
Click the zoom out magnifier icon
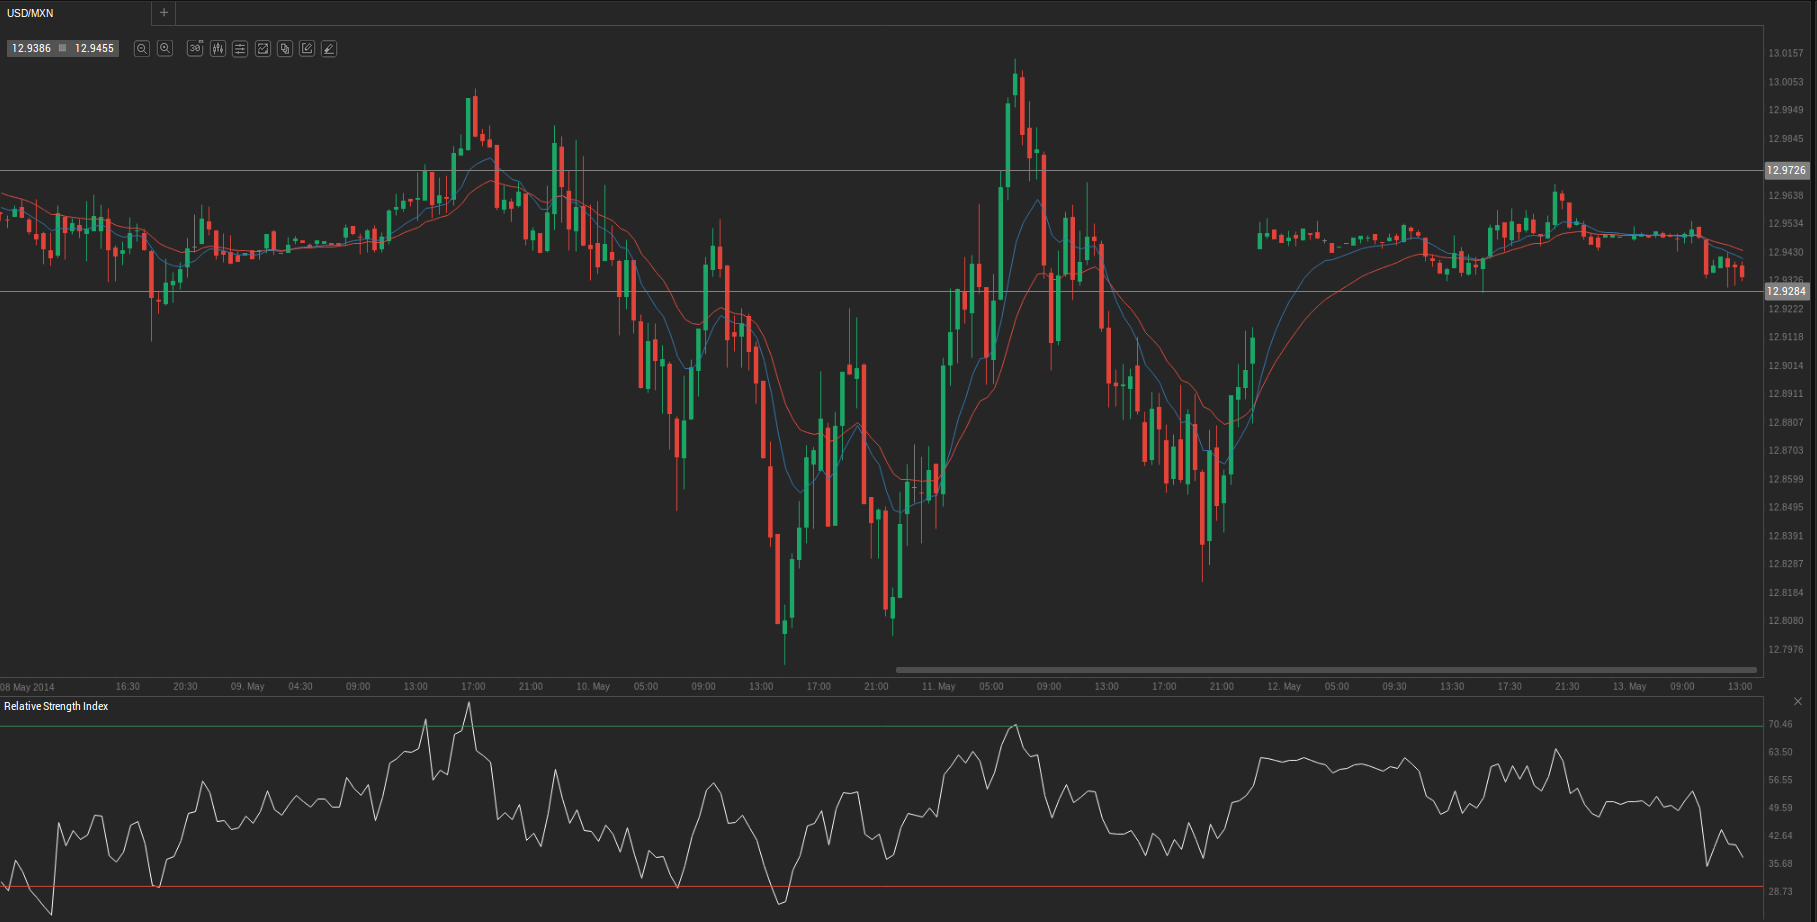click(142, 48)
